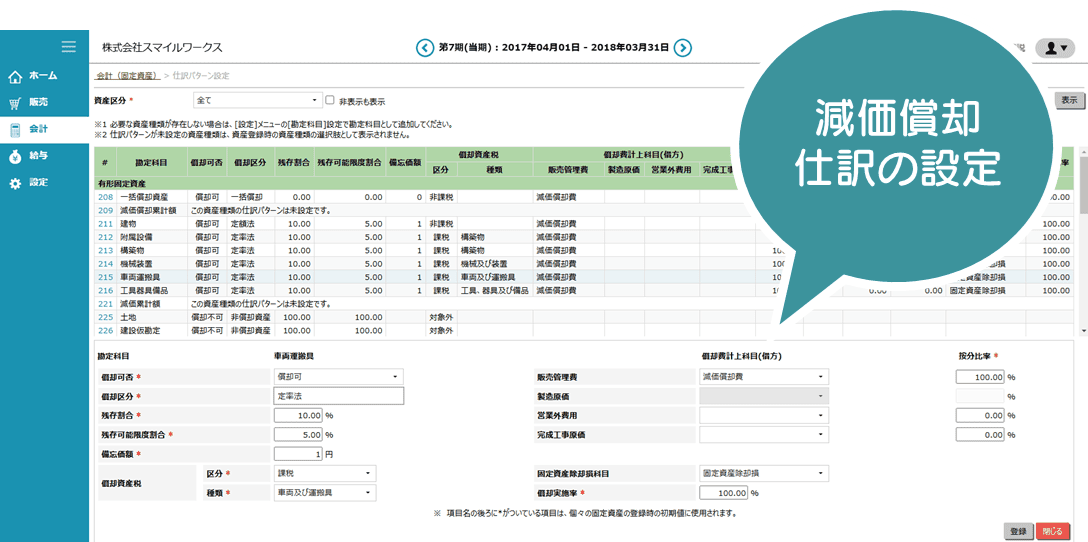
Task: Open account 225 link
Action: [x=105, y=317]
